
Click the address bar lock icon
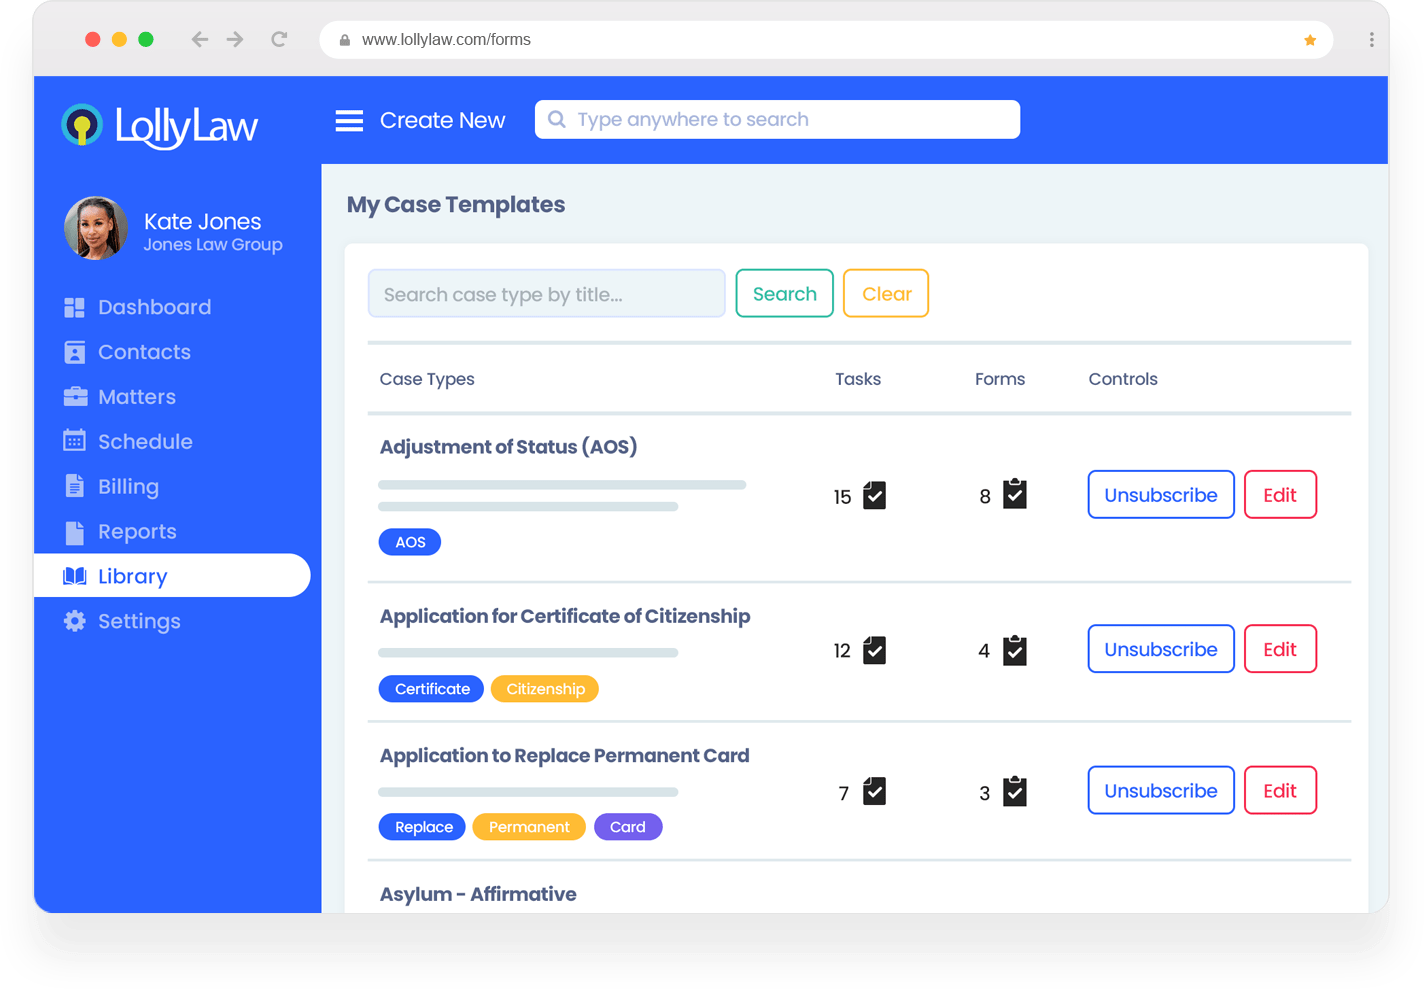tap(345, 40)
